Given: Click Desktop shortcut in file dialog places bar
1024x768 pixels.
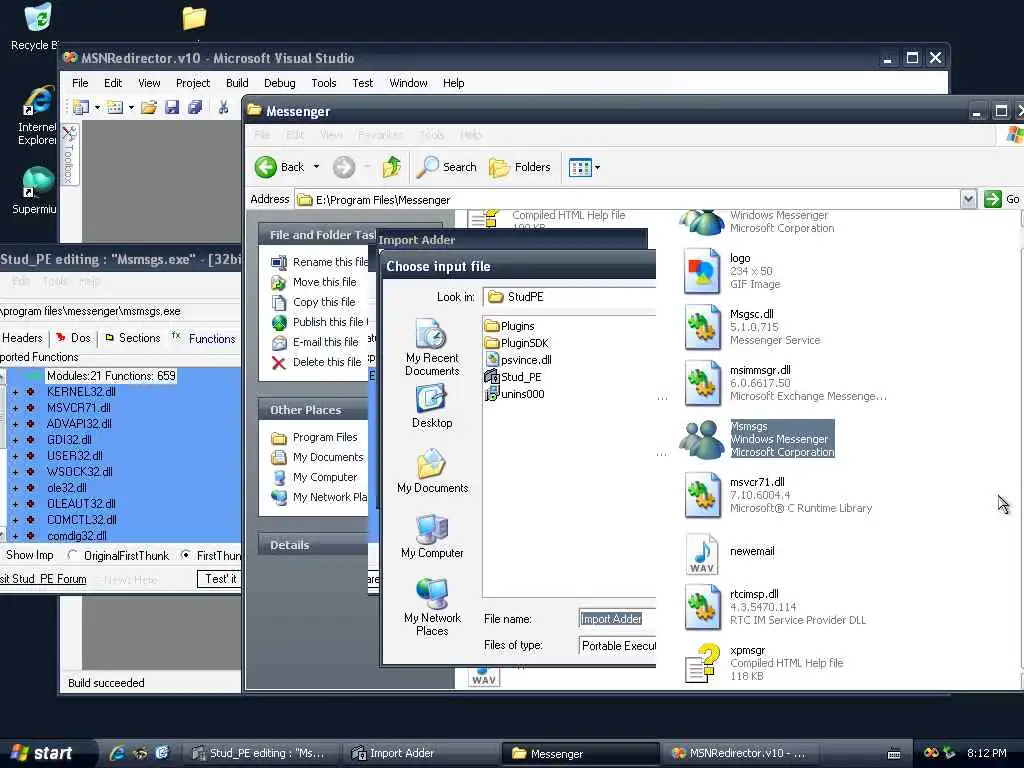Looking at the screenshot, I should 432,406.
